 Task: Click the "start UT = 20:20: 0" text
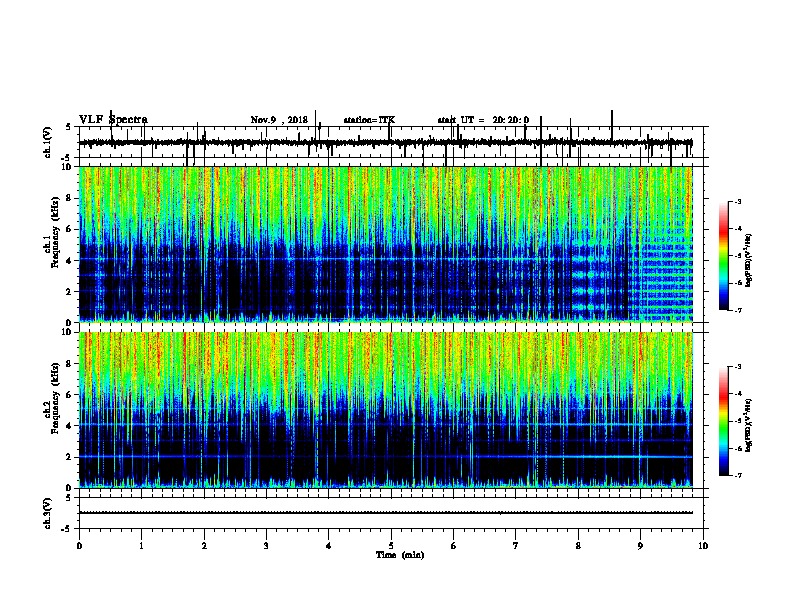(x=483, y=120)
